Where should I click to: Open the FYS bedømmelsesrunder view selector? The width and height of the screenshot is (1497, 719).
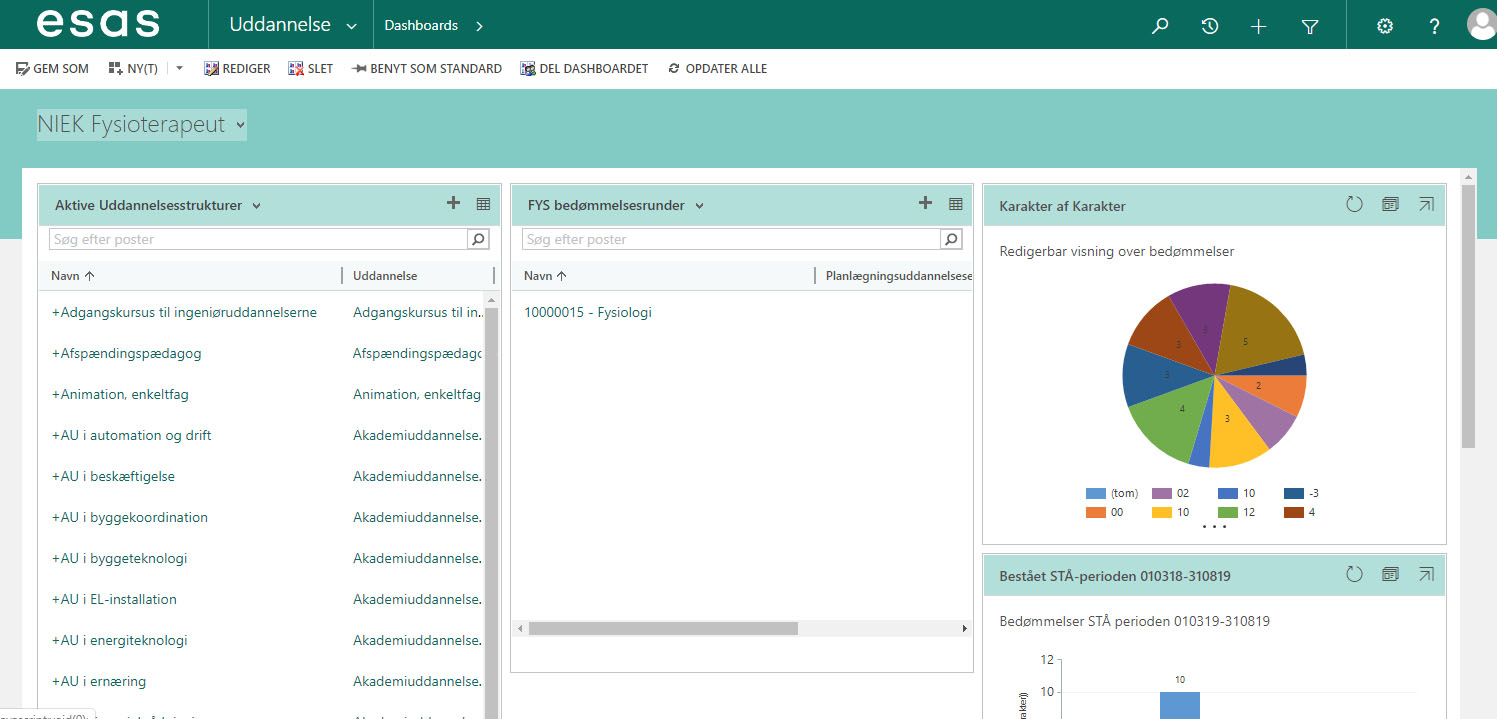pyautogui.click(x=700, y=206)
